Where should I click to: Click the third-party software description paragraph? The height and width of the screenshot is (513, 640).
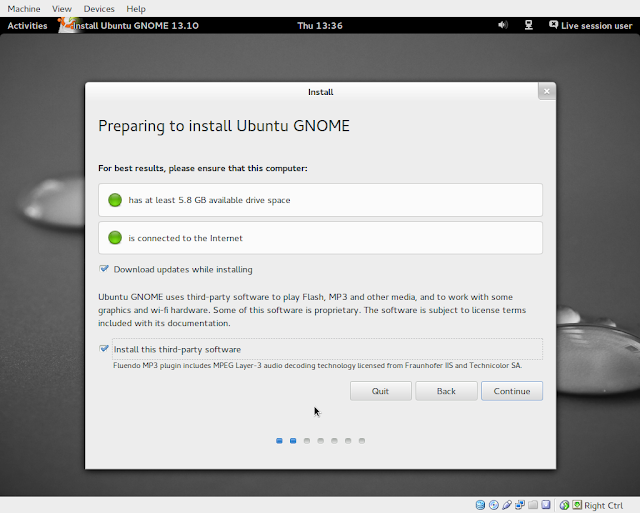click(312, 310)
